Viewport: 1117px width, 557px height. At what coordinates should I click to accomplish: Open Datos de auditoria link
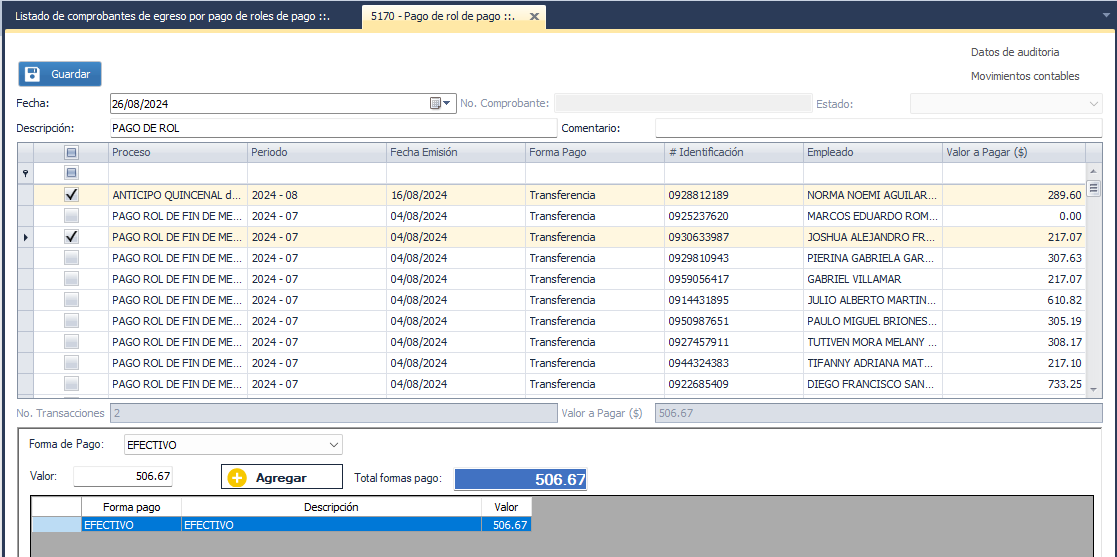coord(1014,52)
